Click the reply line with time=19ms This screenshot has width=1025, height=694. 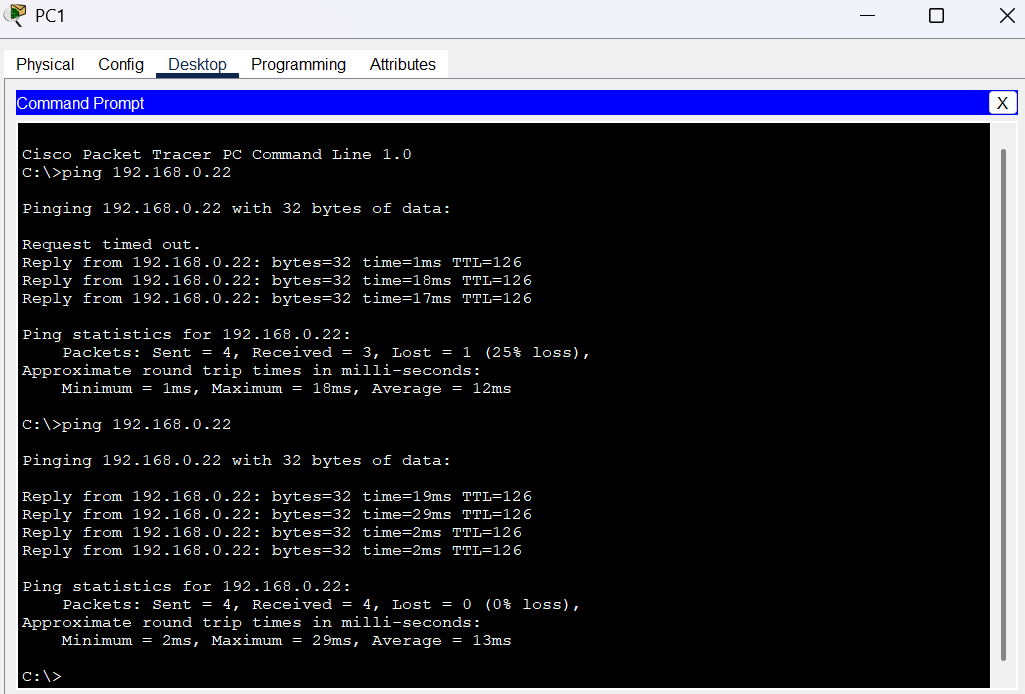277,497
